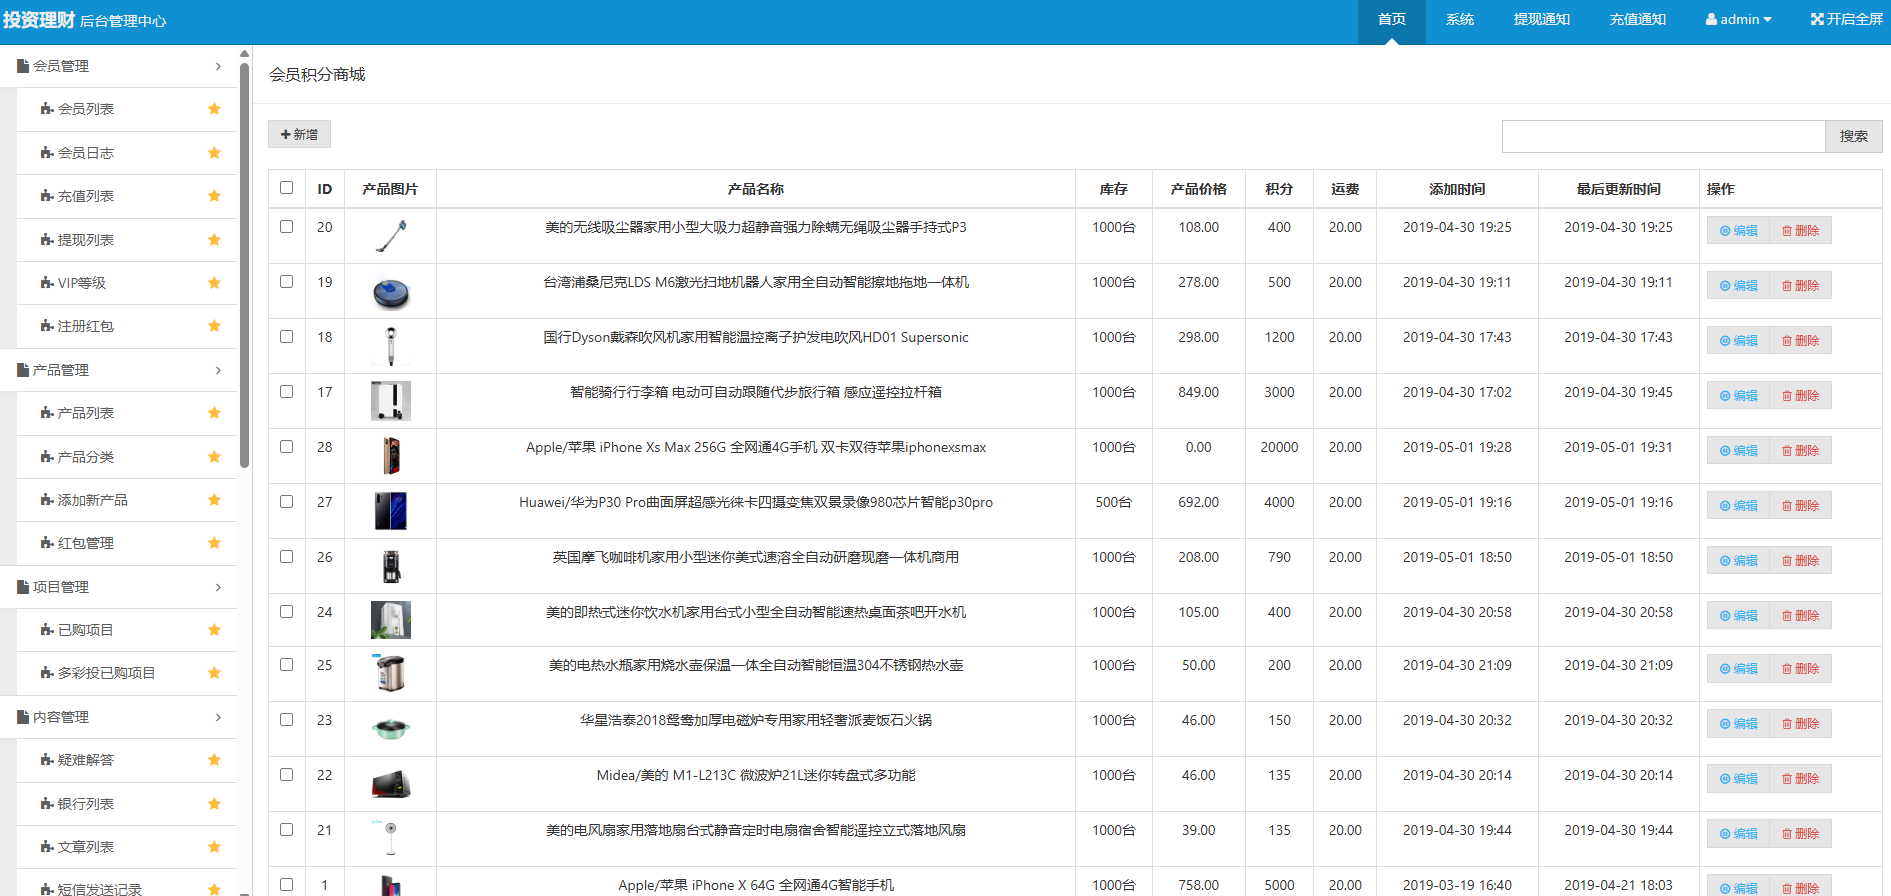The height and width of the screenshot is (896, 1891).
Task: Click the 开启全屏 fullscreen icon
Action: click(1817, 19)
